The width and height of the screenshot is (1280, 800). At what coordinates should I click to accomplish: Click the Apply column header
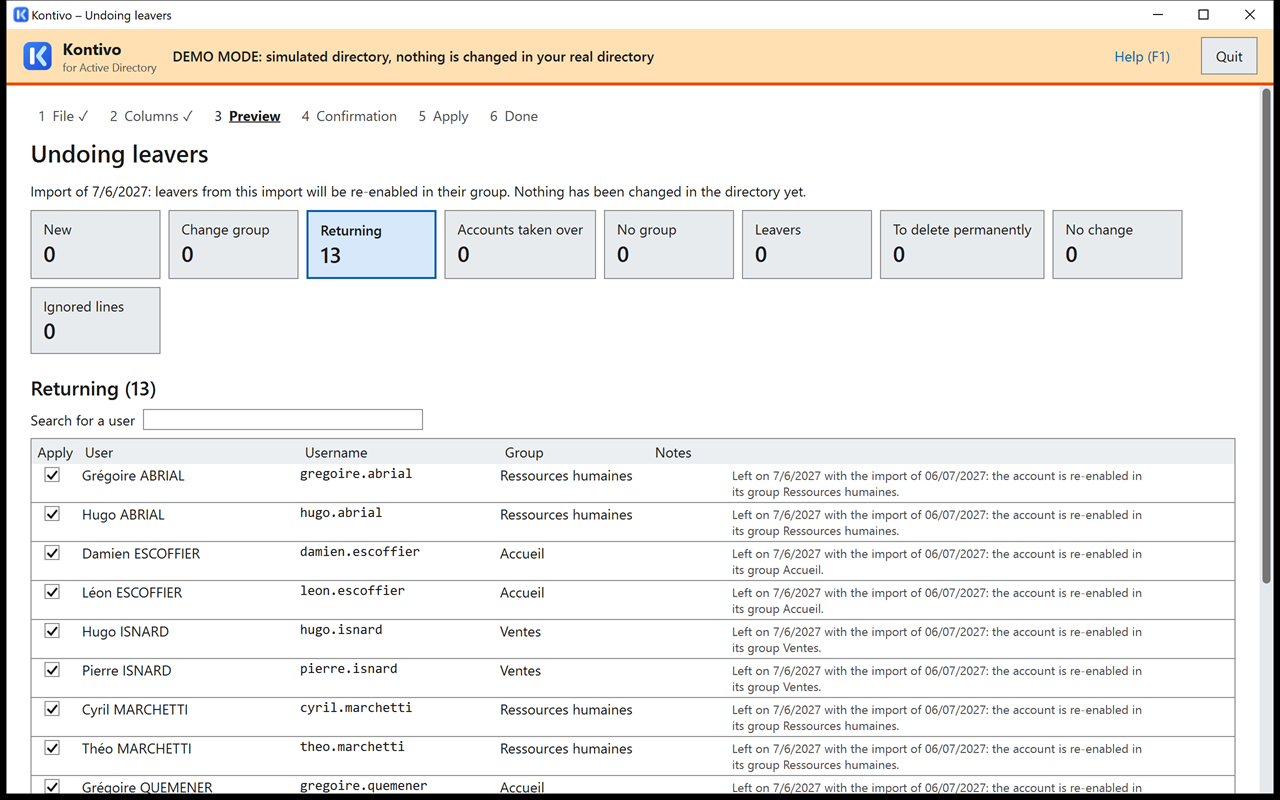pos(55,453)
